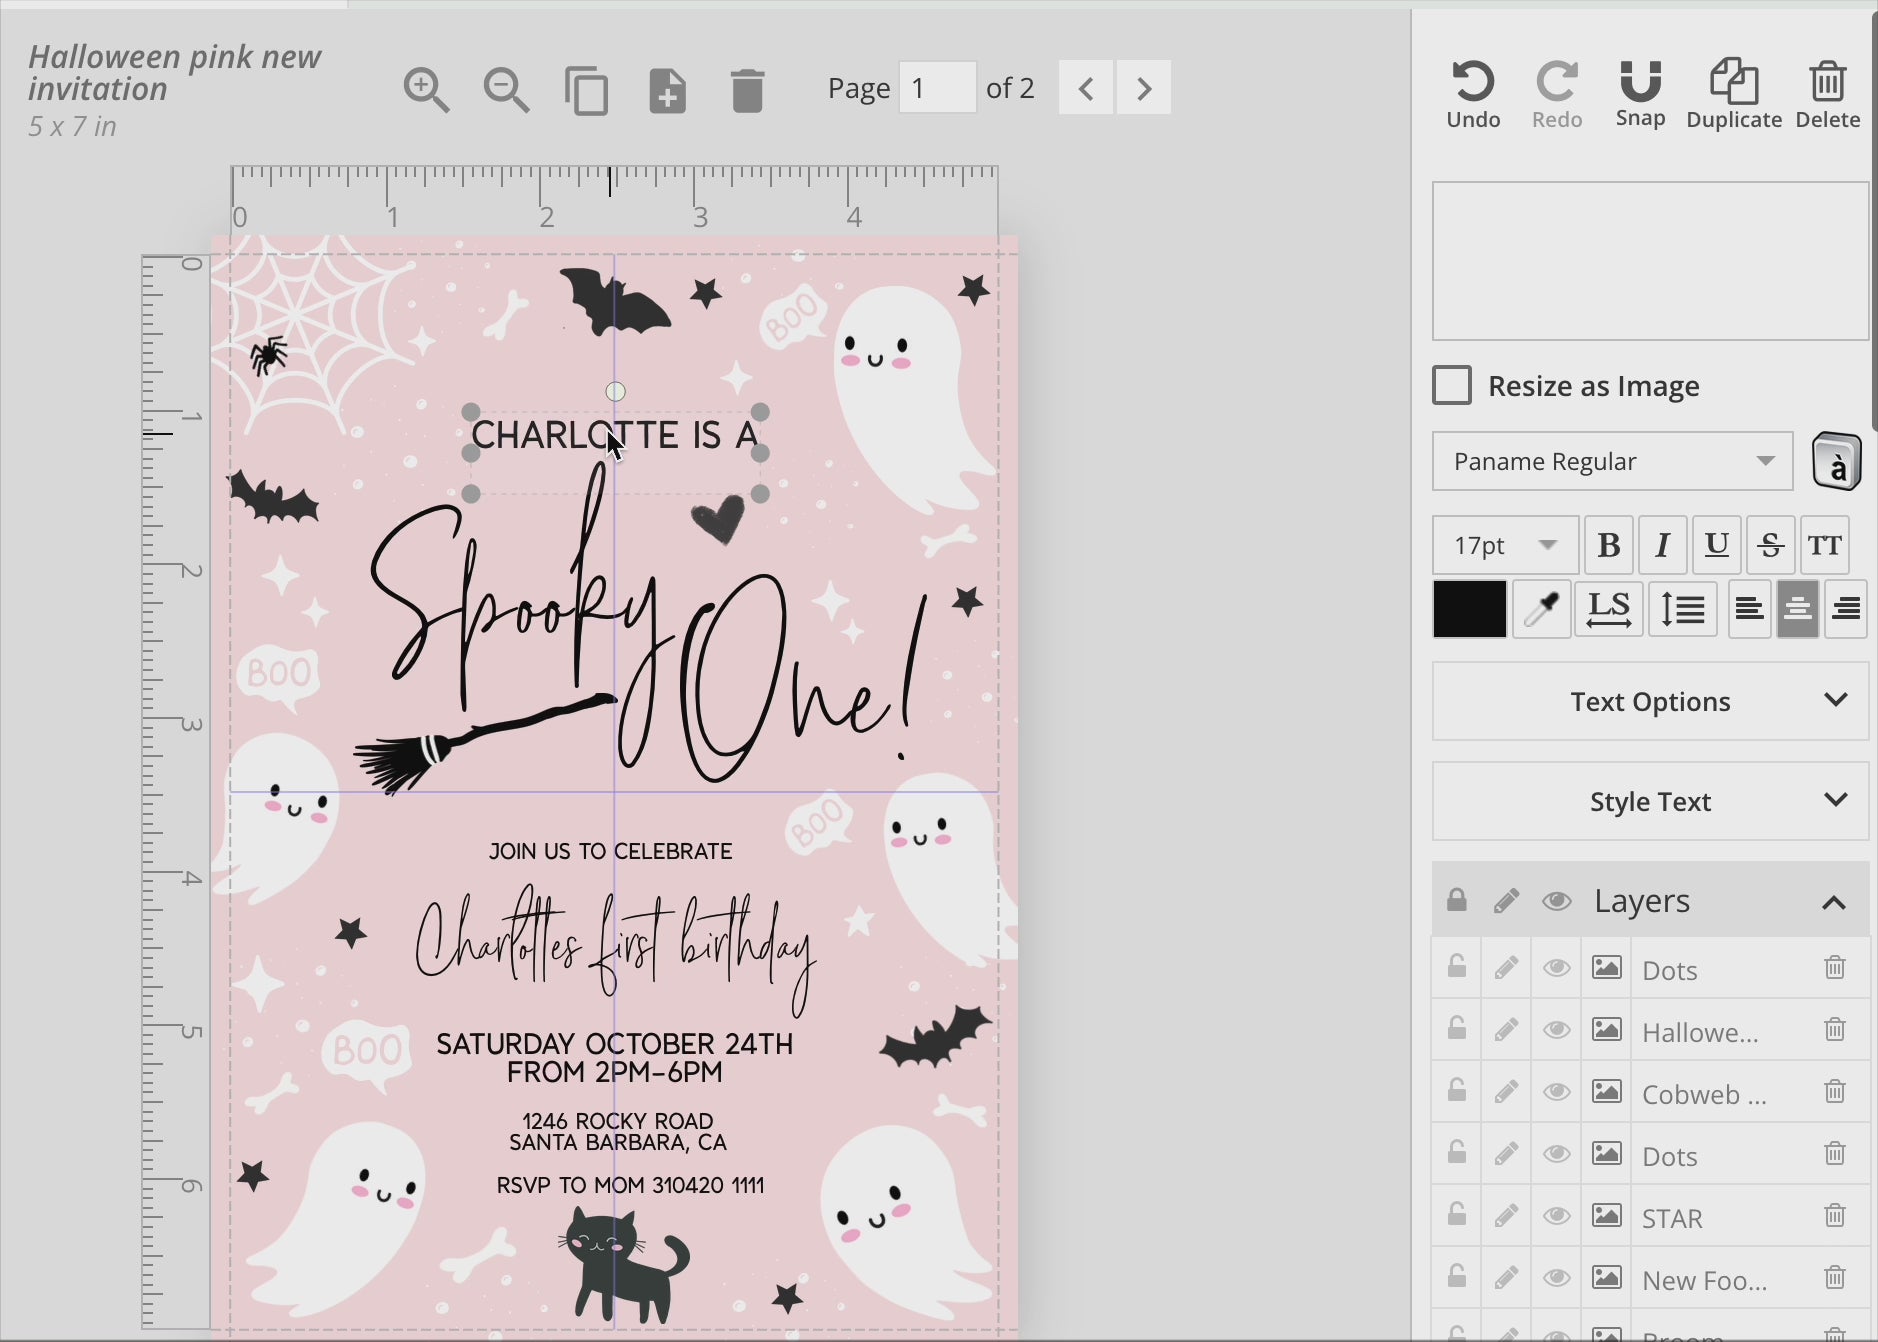Click the zoom in magnifier icon
This screenshot has width=1878, height=1342.
[x=427, y=90]
